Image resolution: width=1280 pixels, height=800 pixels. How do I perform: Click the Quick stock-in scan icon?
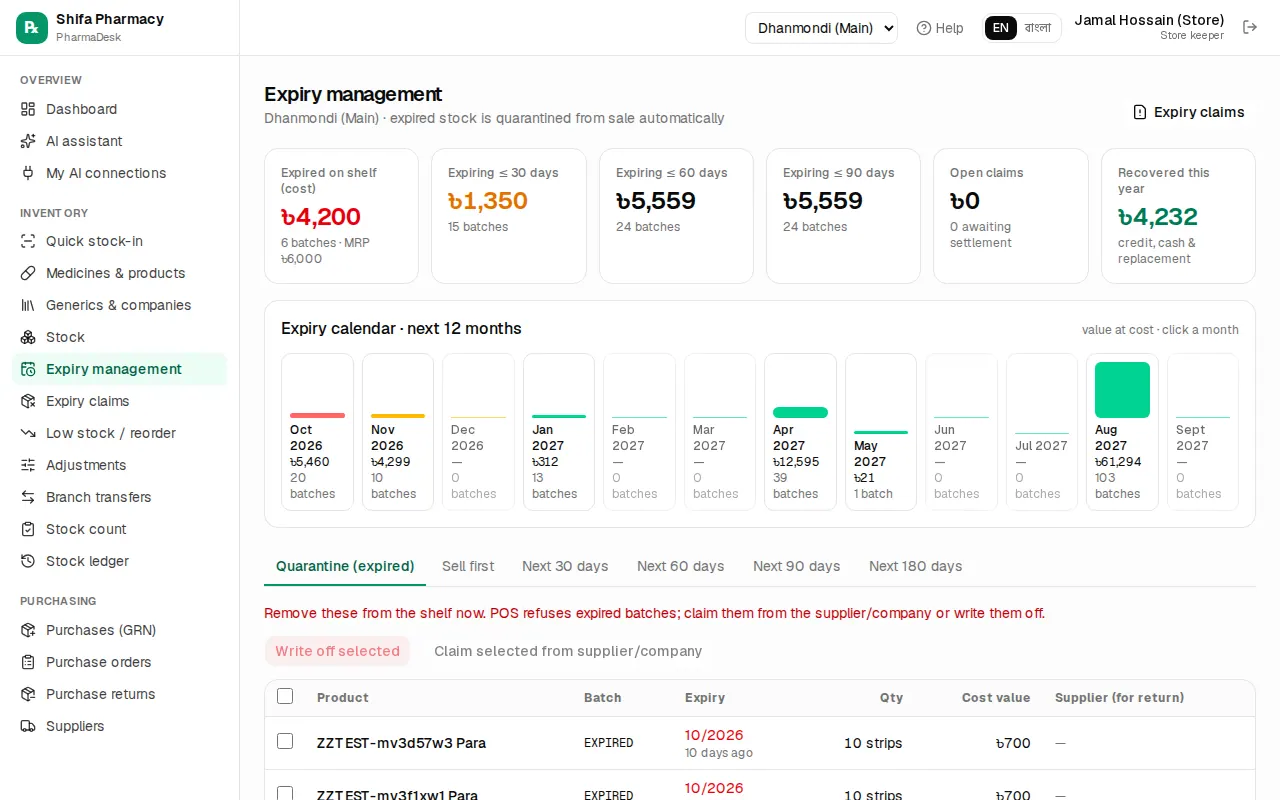(28, 241)
